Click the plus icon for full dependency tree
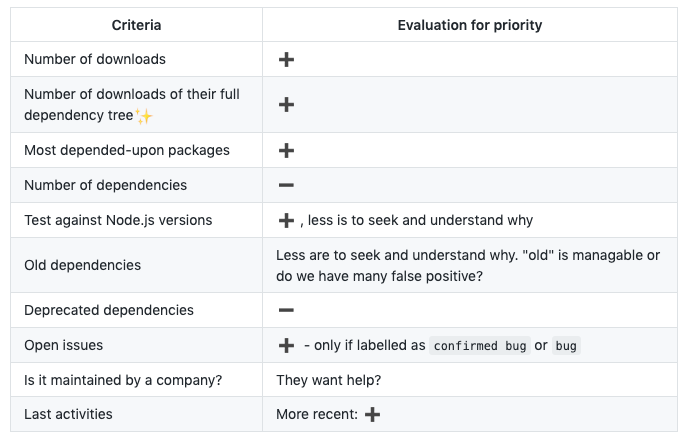This screenshot has width=685, height=441. coord(286,105)
